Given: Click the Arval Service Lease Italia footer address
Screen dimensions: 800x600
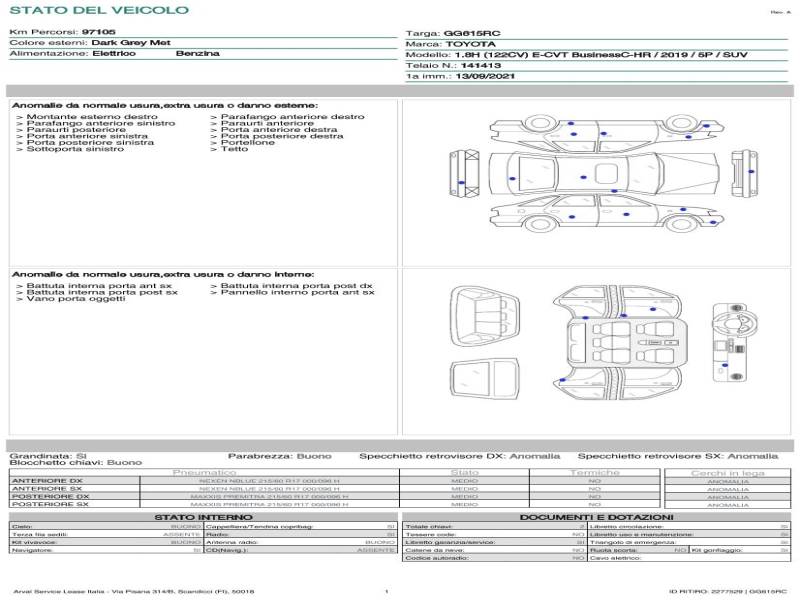Looking at the screenshot, I should coord(134,592).
